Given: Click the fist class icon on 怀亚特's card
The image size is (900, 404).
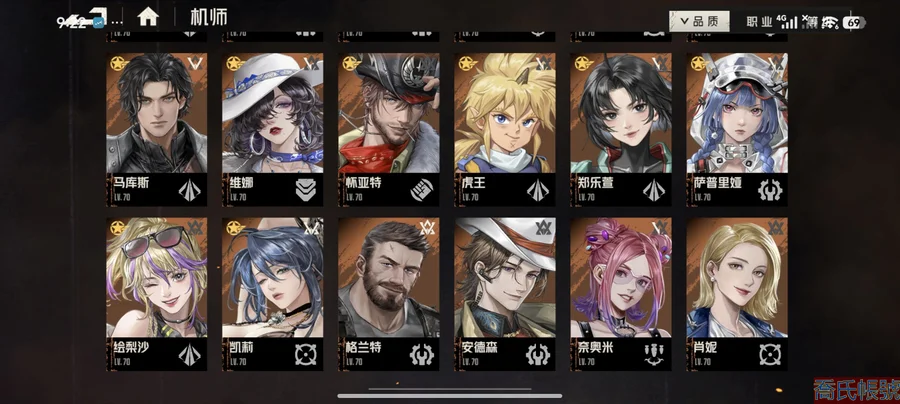Looking at the screenshot, I should coord(422,190).
